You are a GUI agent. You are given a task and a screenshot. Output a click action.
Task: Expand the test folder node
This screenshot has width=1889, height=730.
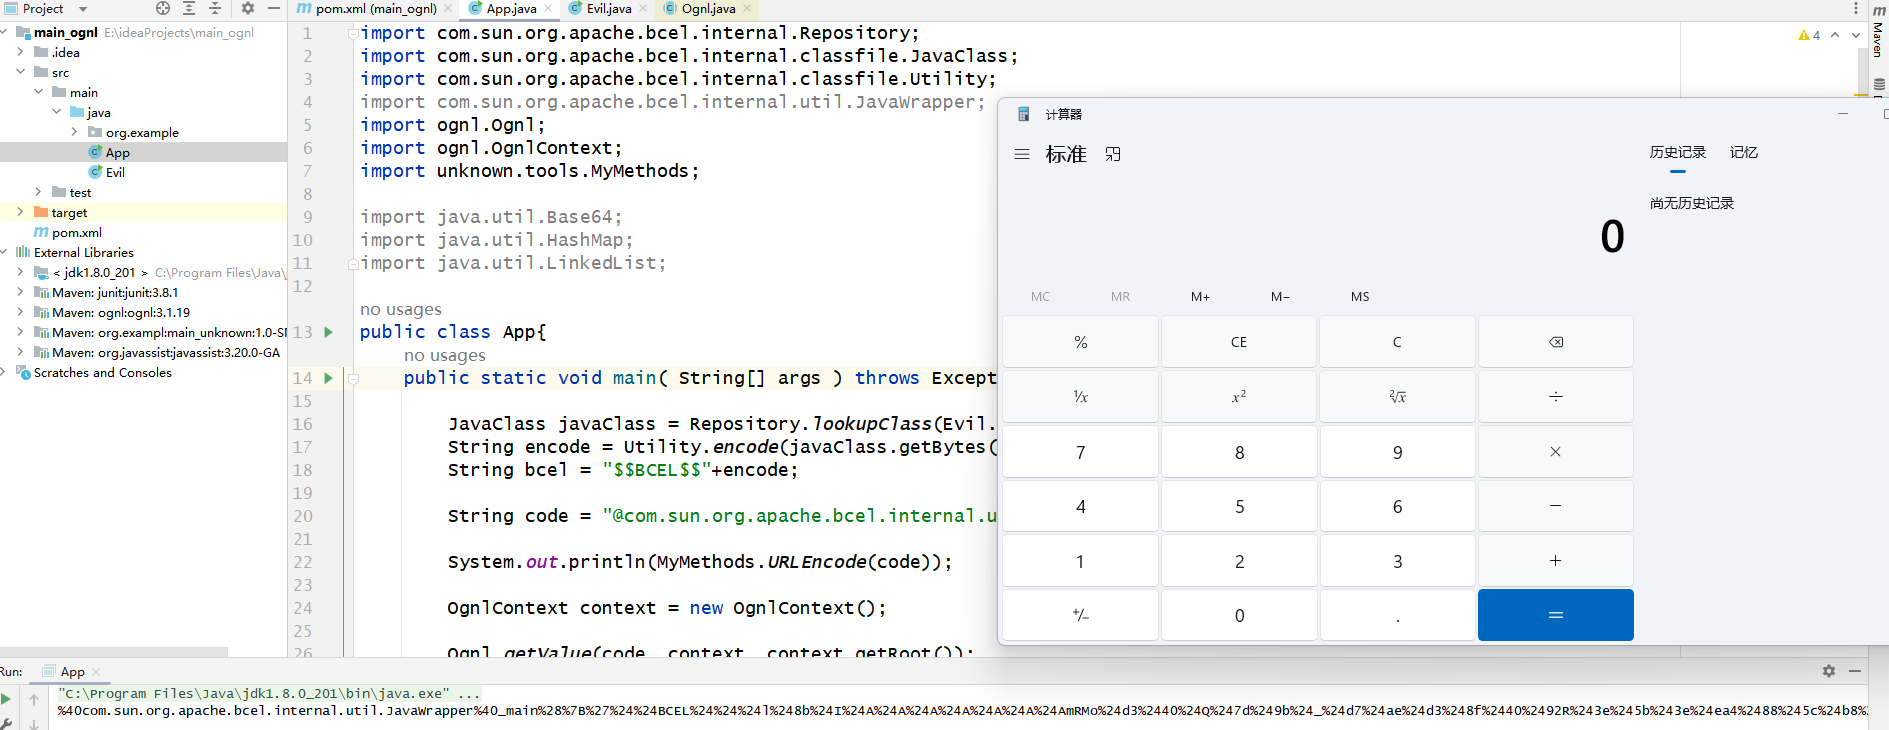click(x=38, y=192)
